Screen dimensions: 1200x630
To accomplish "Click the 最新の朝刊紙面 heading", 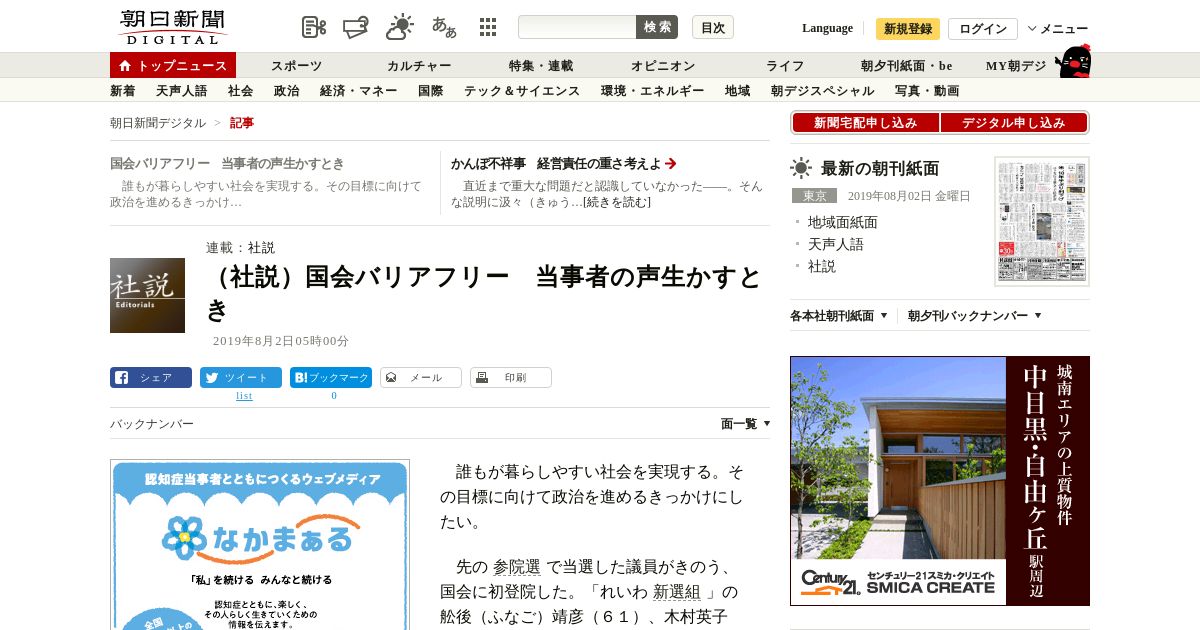I will click(x=880, y=168).
